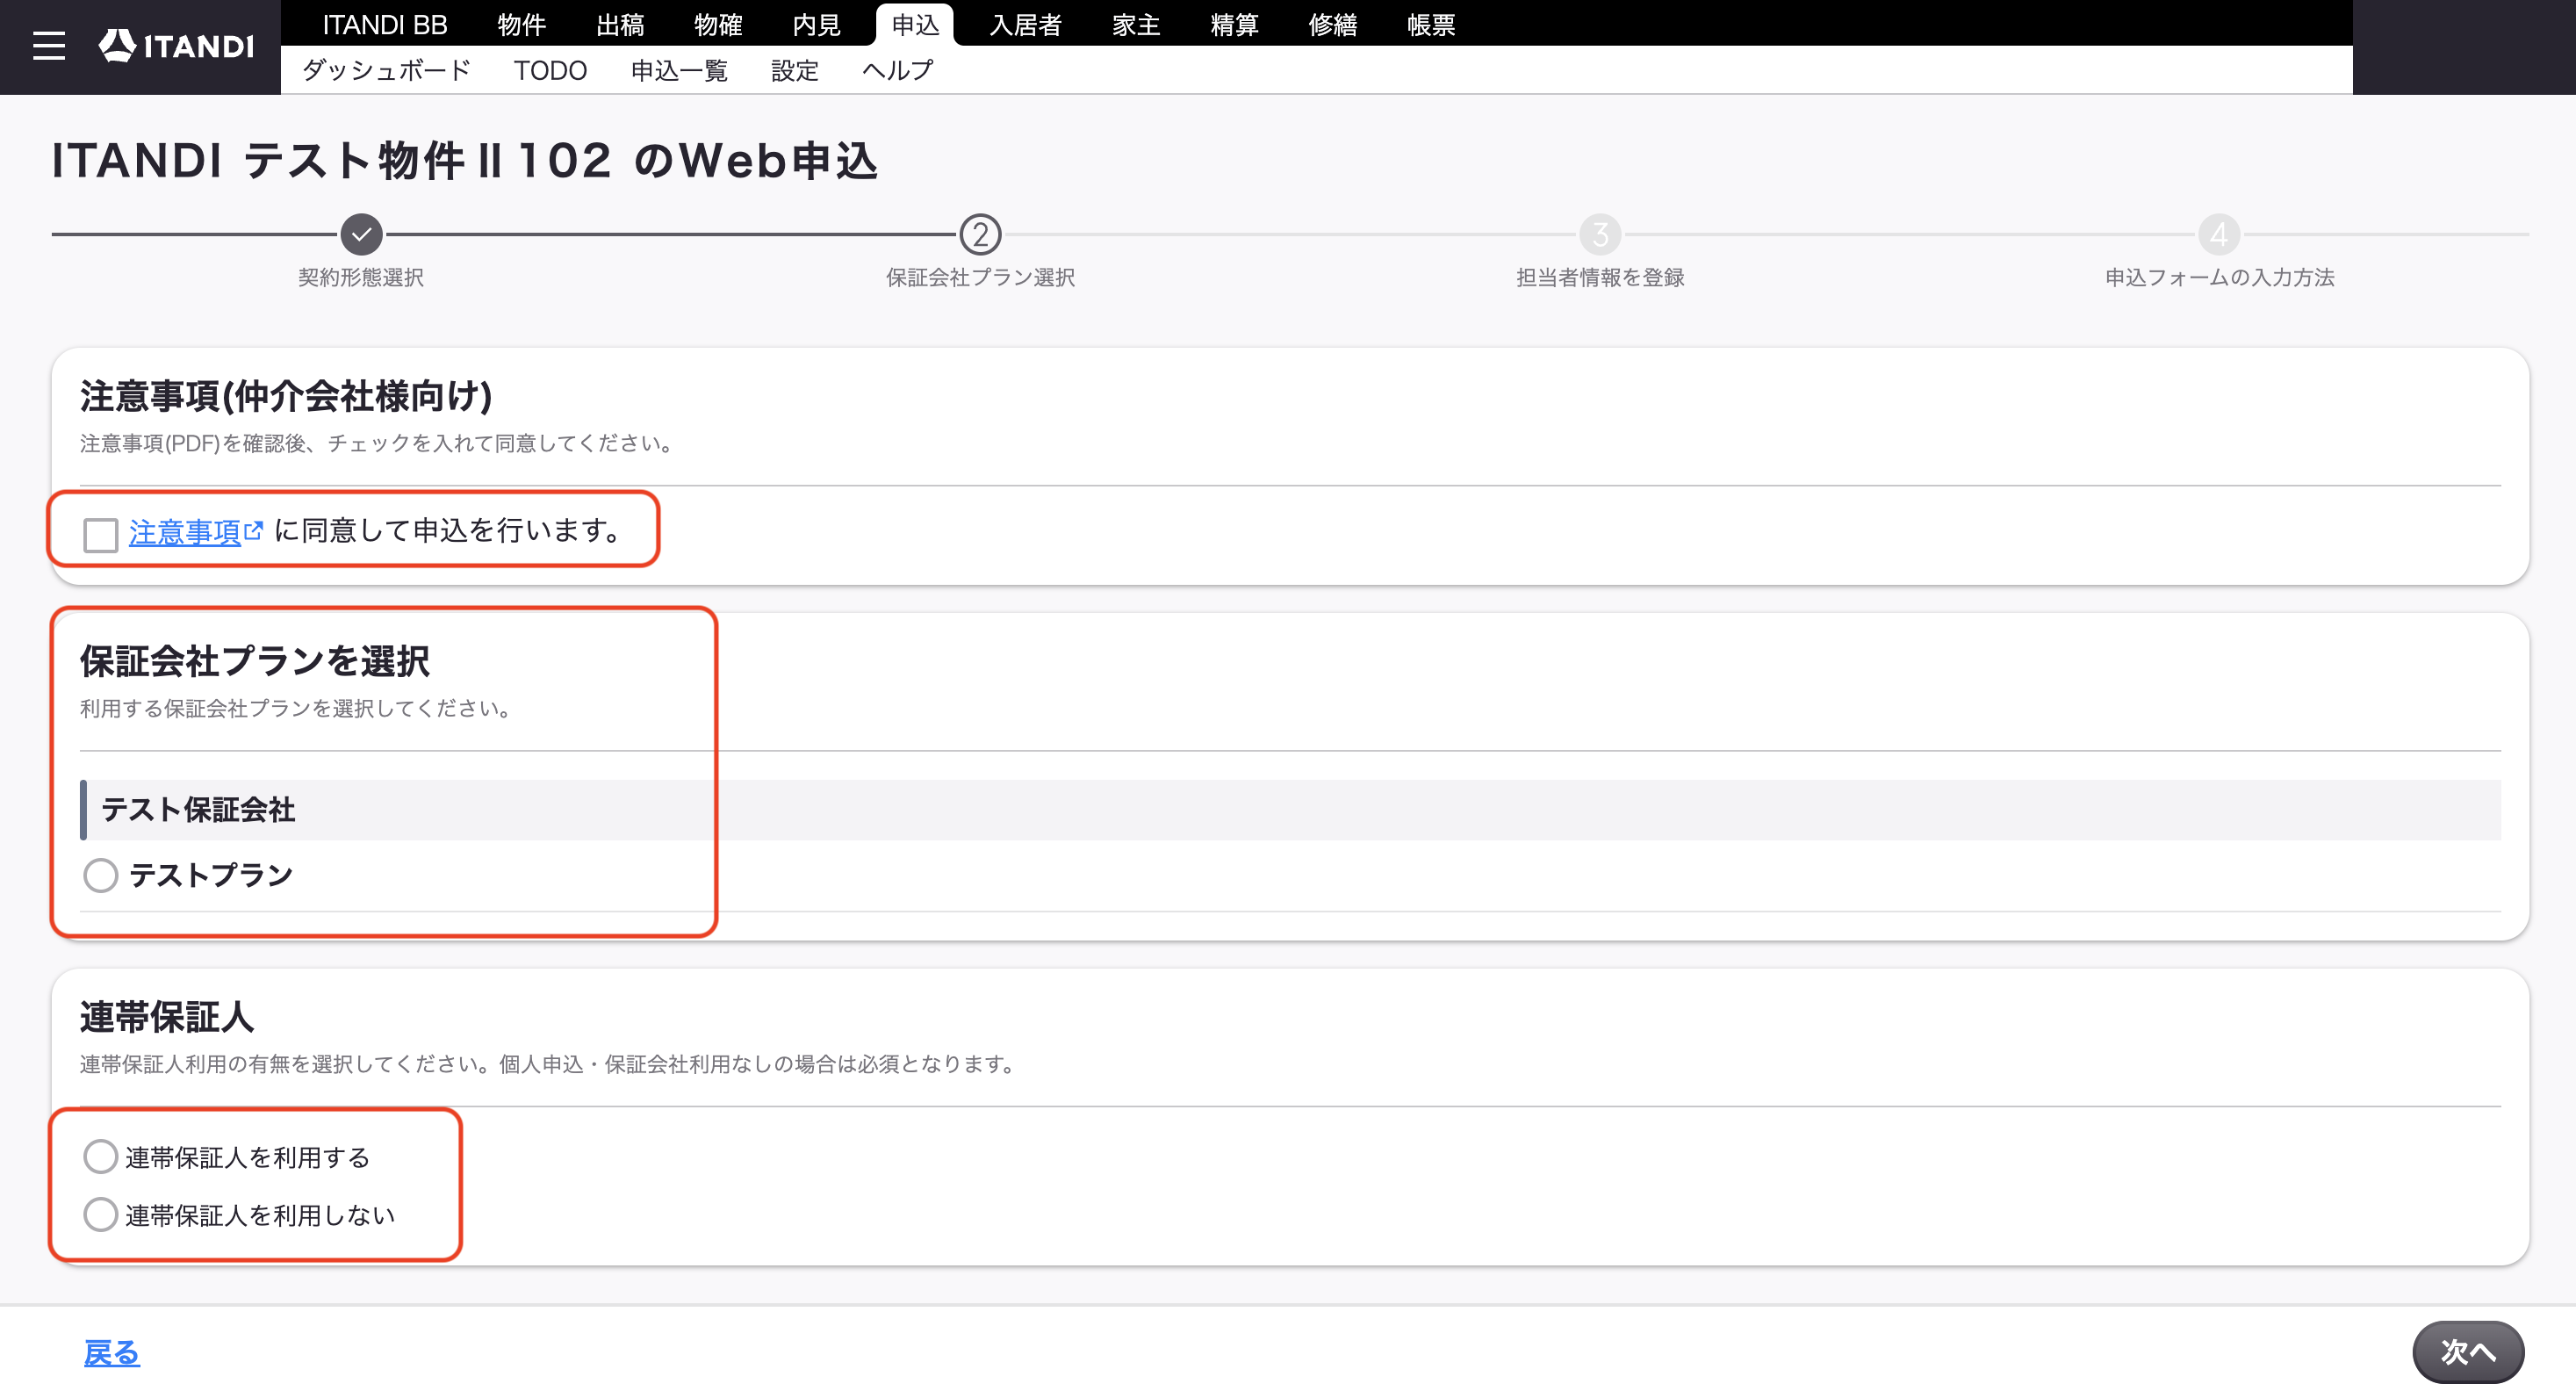Check the 注意事項 agreement checkbox

(x=100, y=534)
